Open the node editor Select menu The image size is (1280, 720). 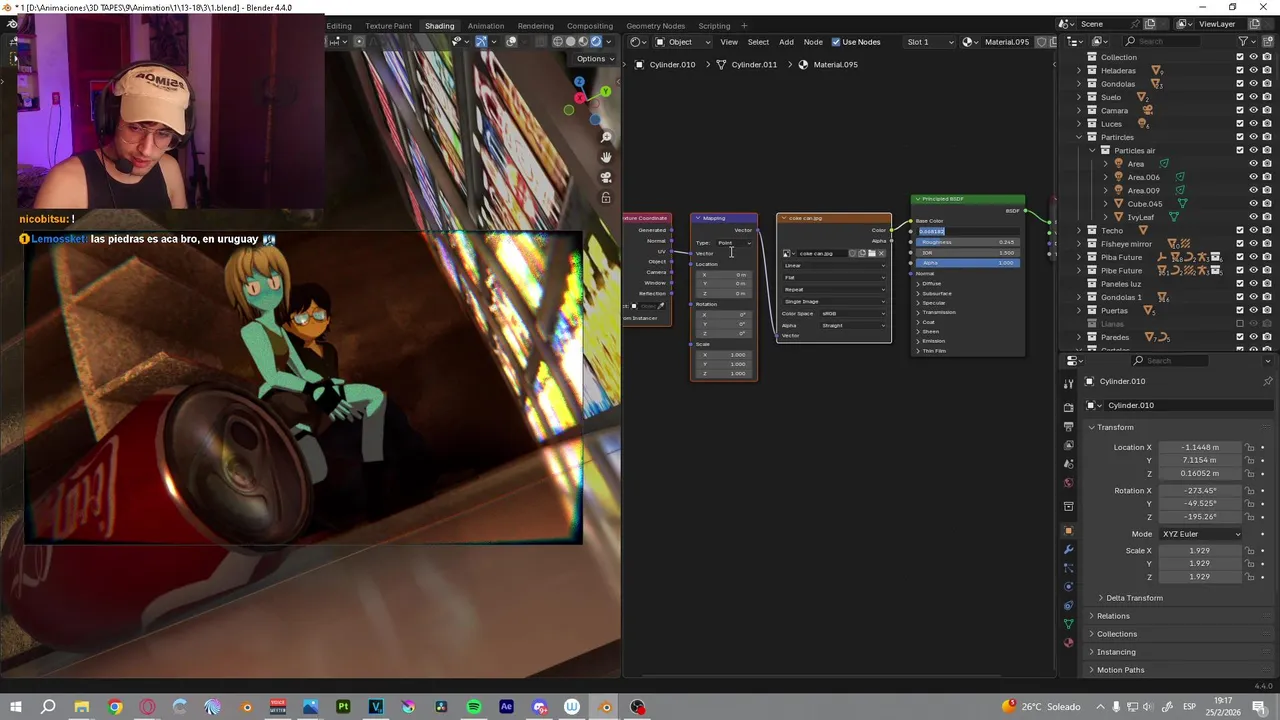(758, 42)
